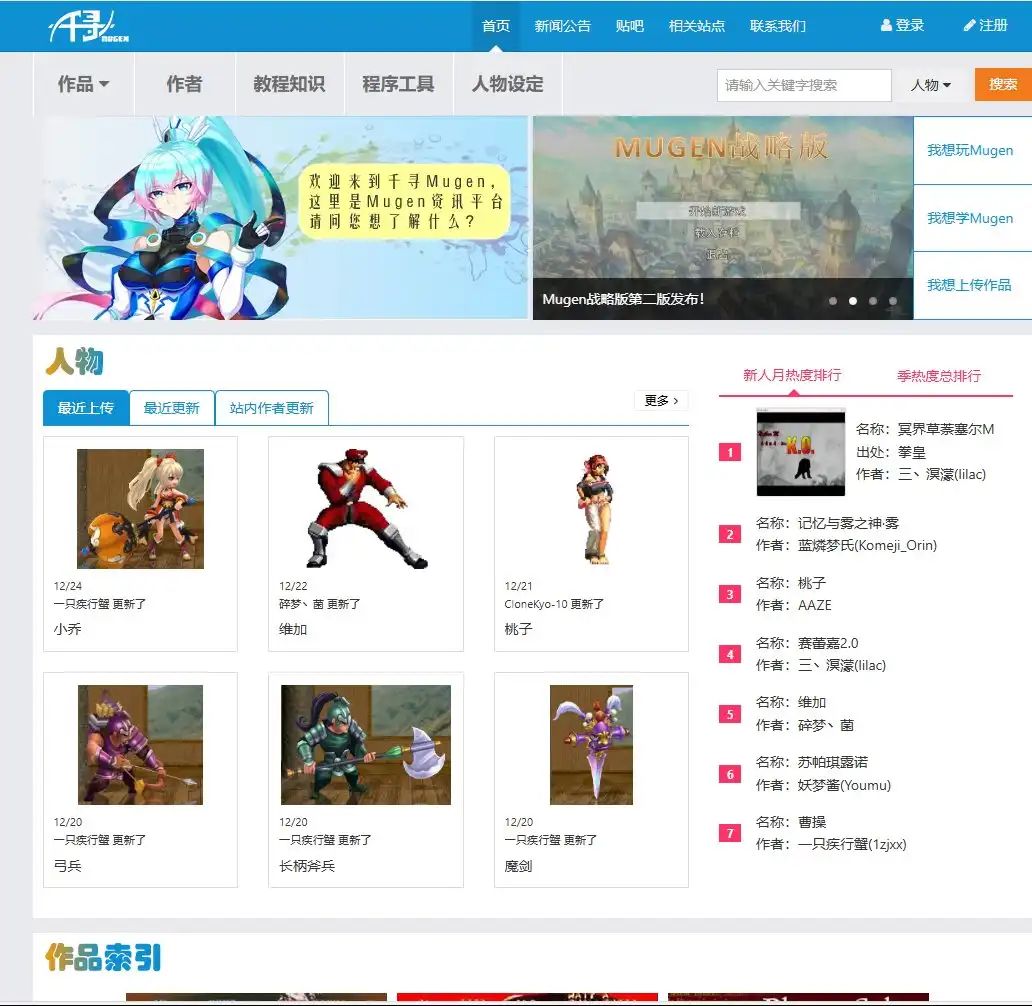Open the 作者 section
The width and height of the screenshot is (1032, 1006).
184,84
